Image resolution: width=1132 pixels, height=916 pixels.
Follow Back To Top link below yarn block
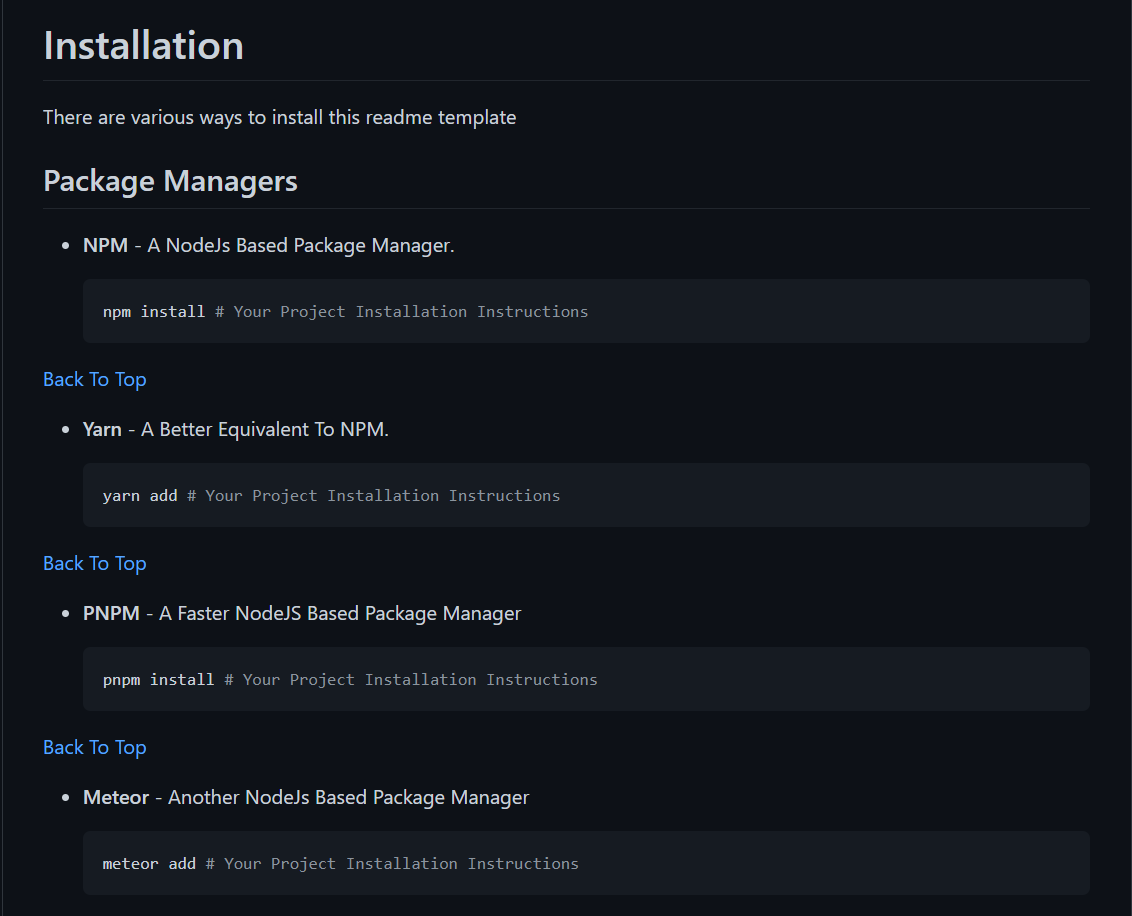95,563
